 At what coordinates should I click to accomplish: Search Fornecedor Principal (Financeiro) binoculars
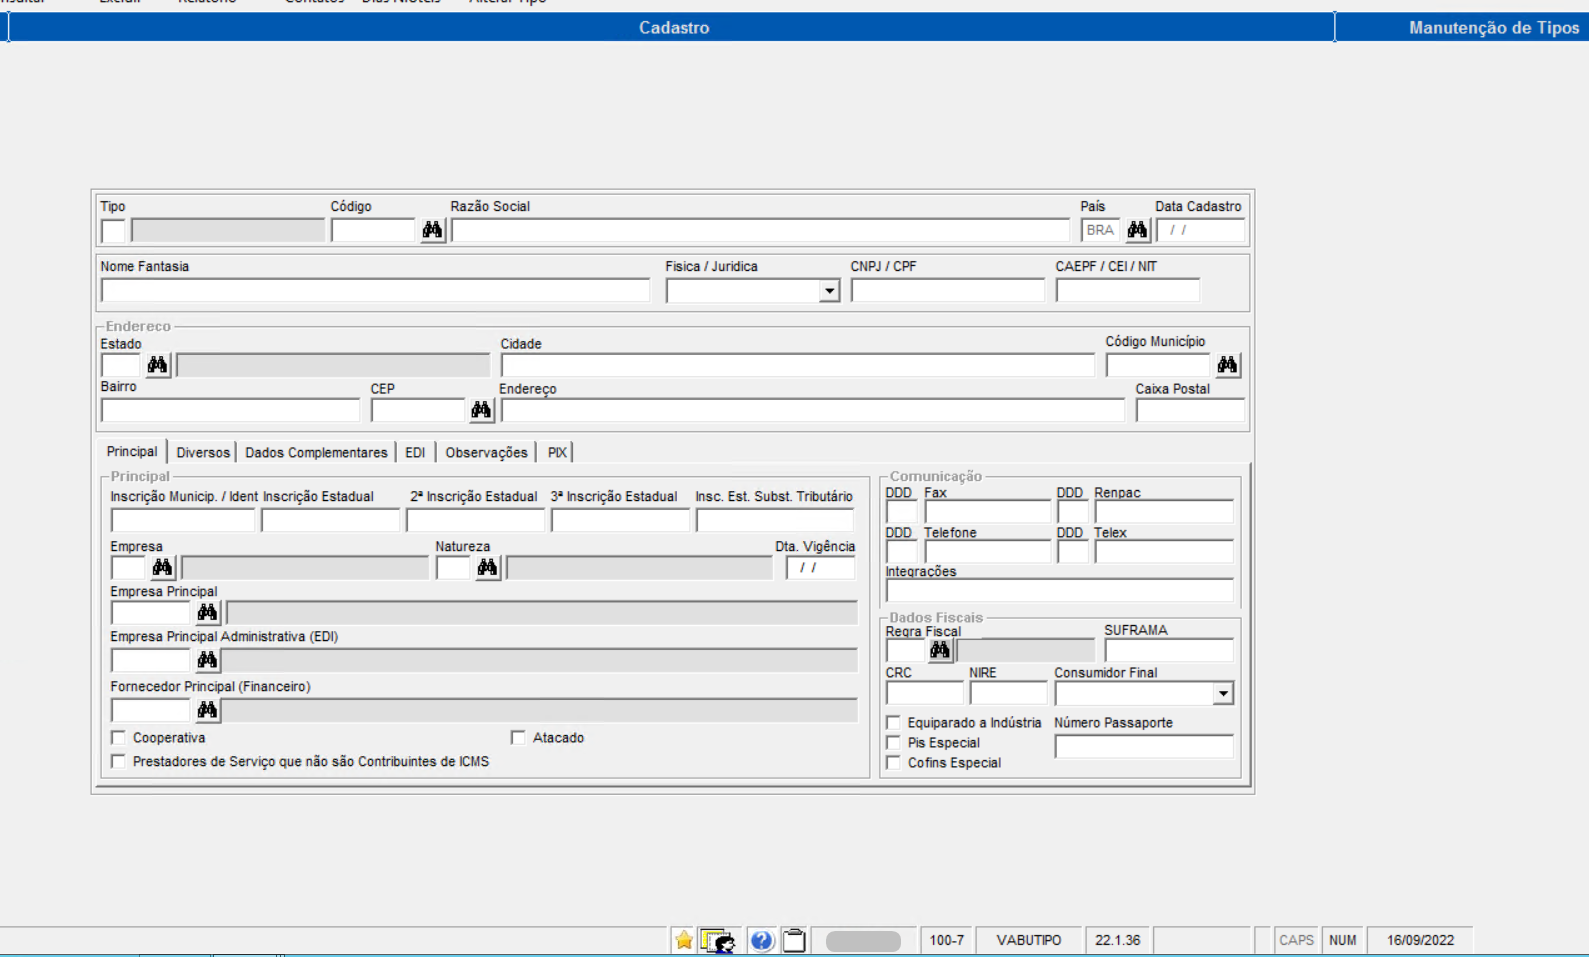click(207, 710)
